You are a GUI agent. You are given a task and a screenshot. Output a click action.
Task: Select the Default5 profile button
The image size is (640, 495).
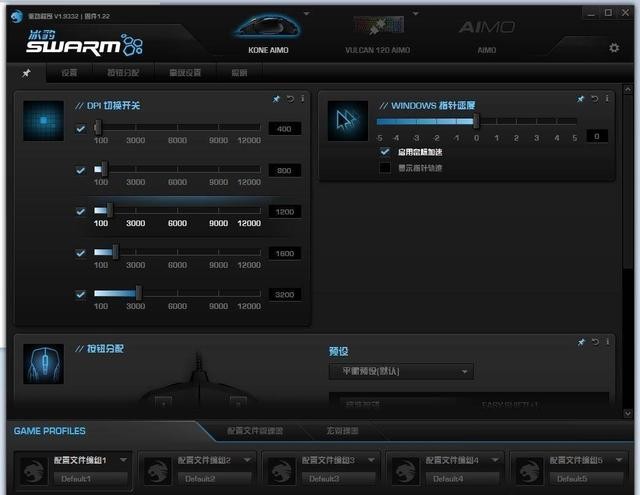coord(587,479)
